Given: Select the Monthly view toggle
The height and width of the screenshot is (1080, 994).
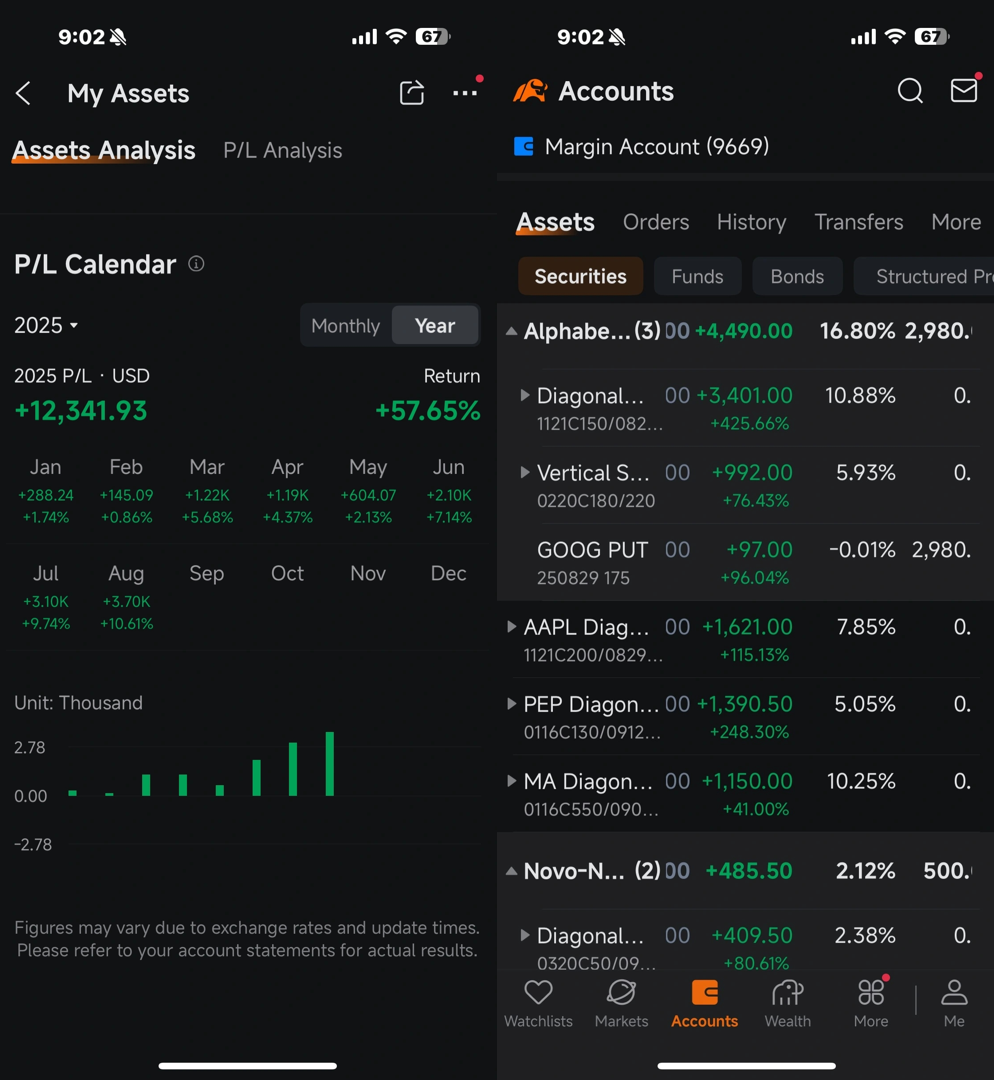Looking at the screenshot, I should (x=346, y=325).
